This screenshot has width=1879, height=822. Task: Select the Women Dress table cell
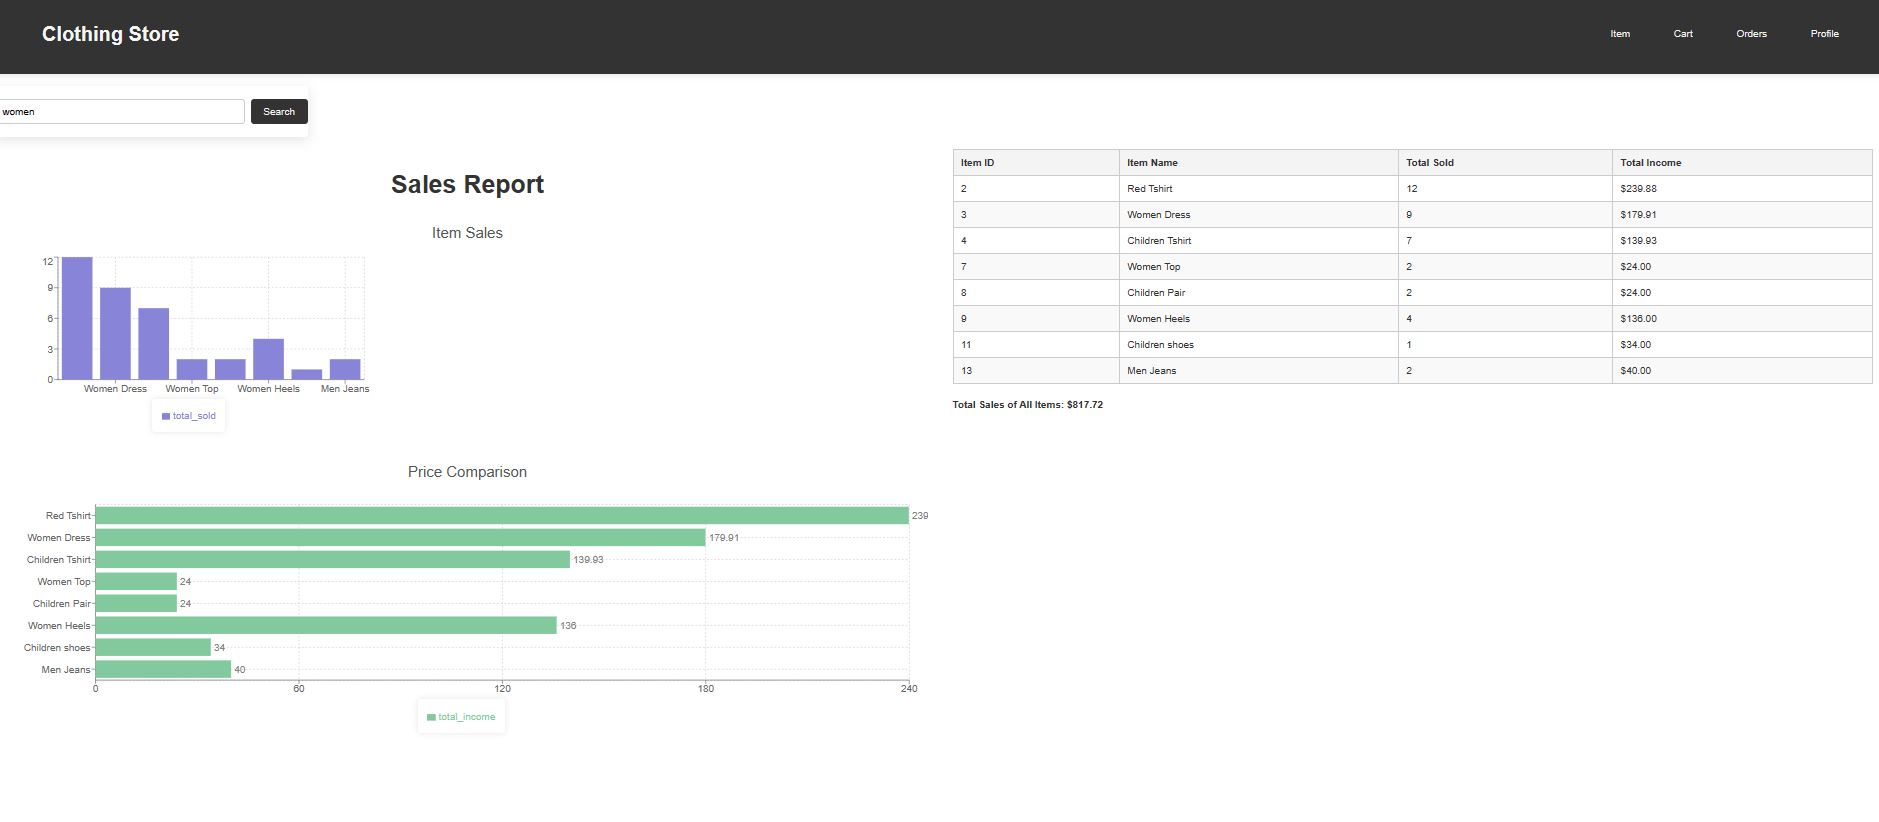point(1258,215)
